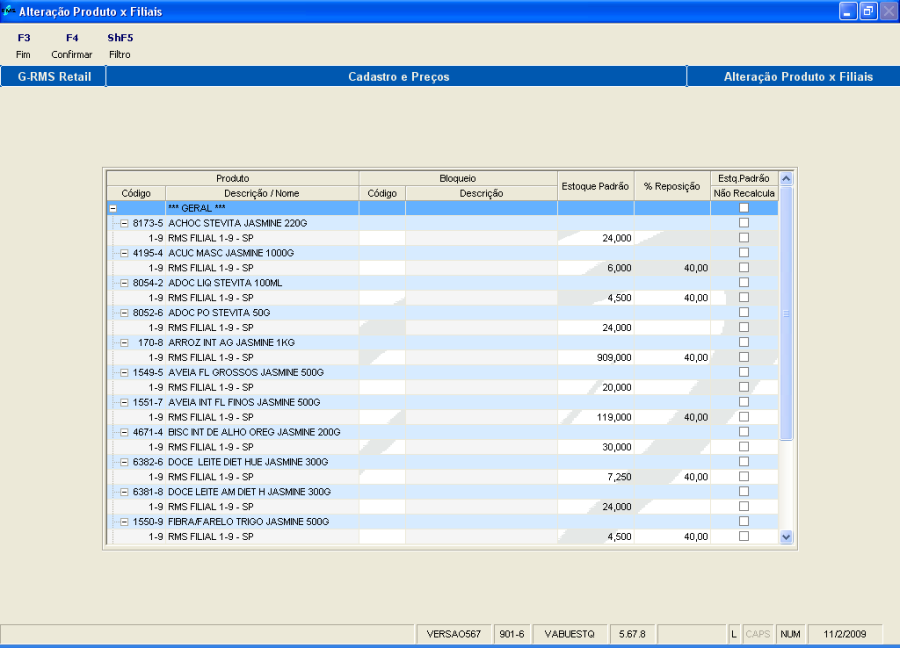The image size is (900, 648).
Task: Click Estoque Padrão cell 30,000
Action: 595,447
